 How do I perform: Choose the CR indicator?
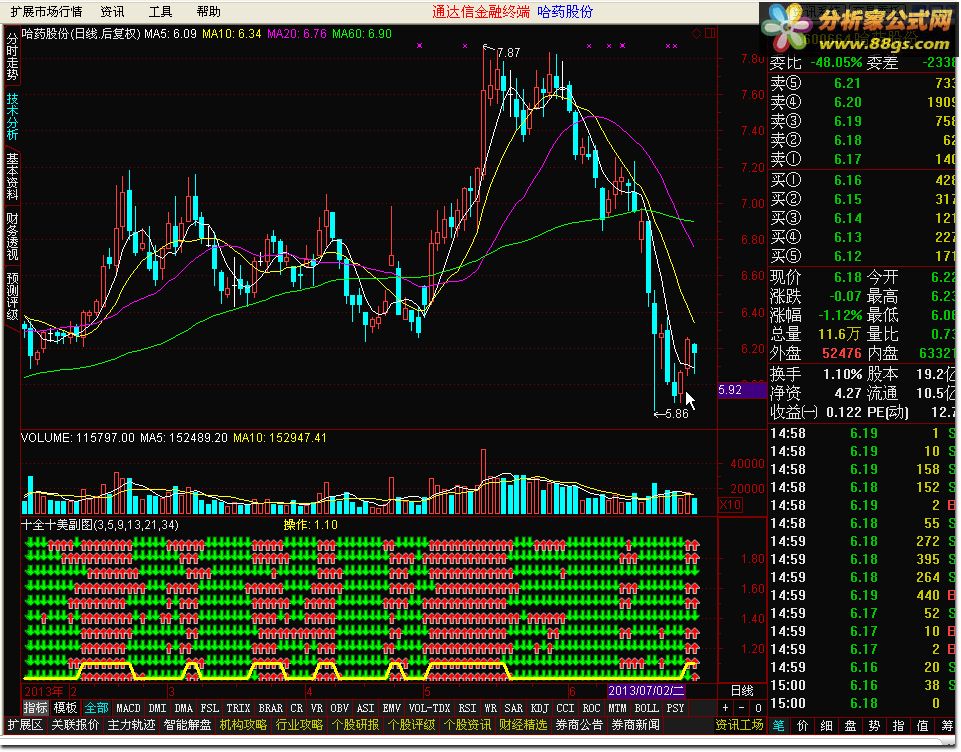pos(297,708)
